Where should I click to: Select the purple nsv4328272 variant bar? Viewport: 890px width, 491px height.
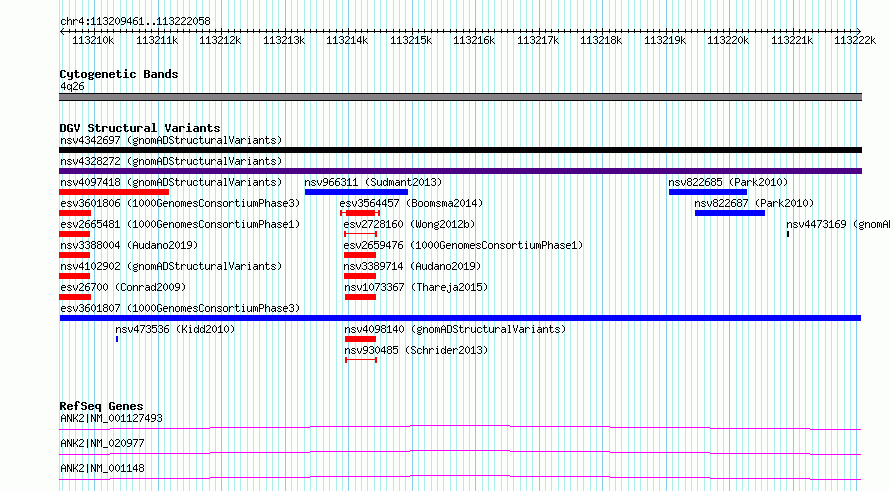(x=460, y=171)
